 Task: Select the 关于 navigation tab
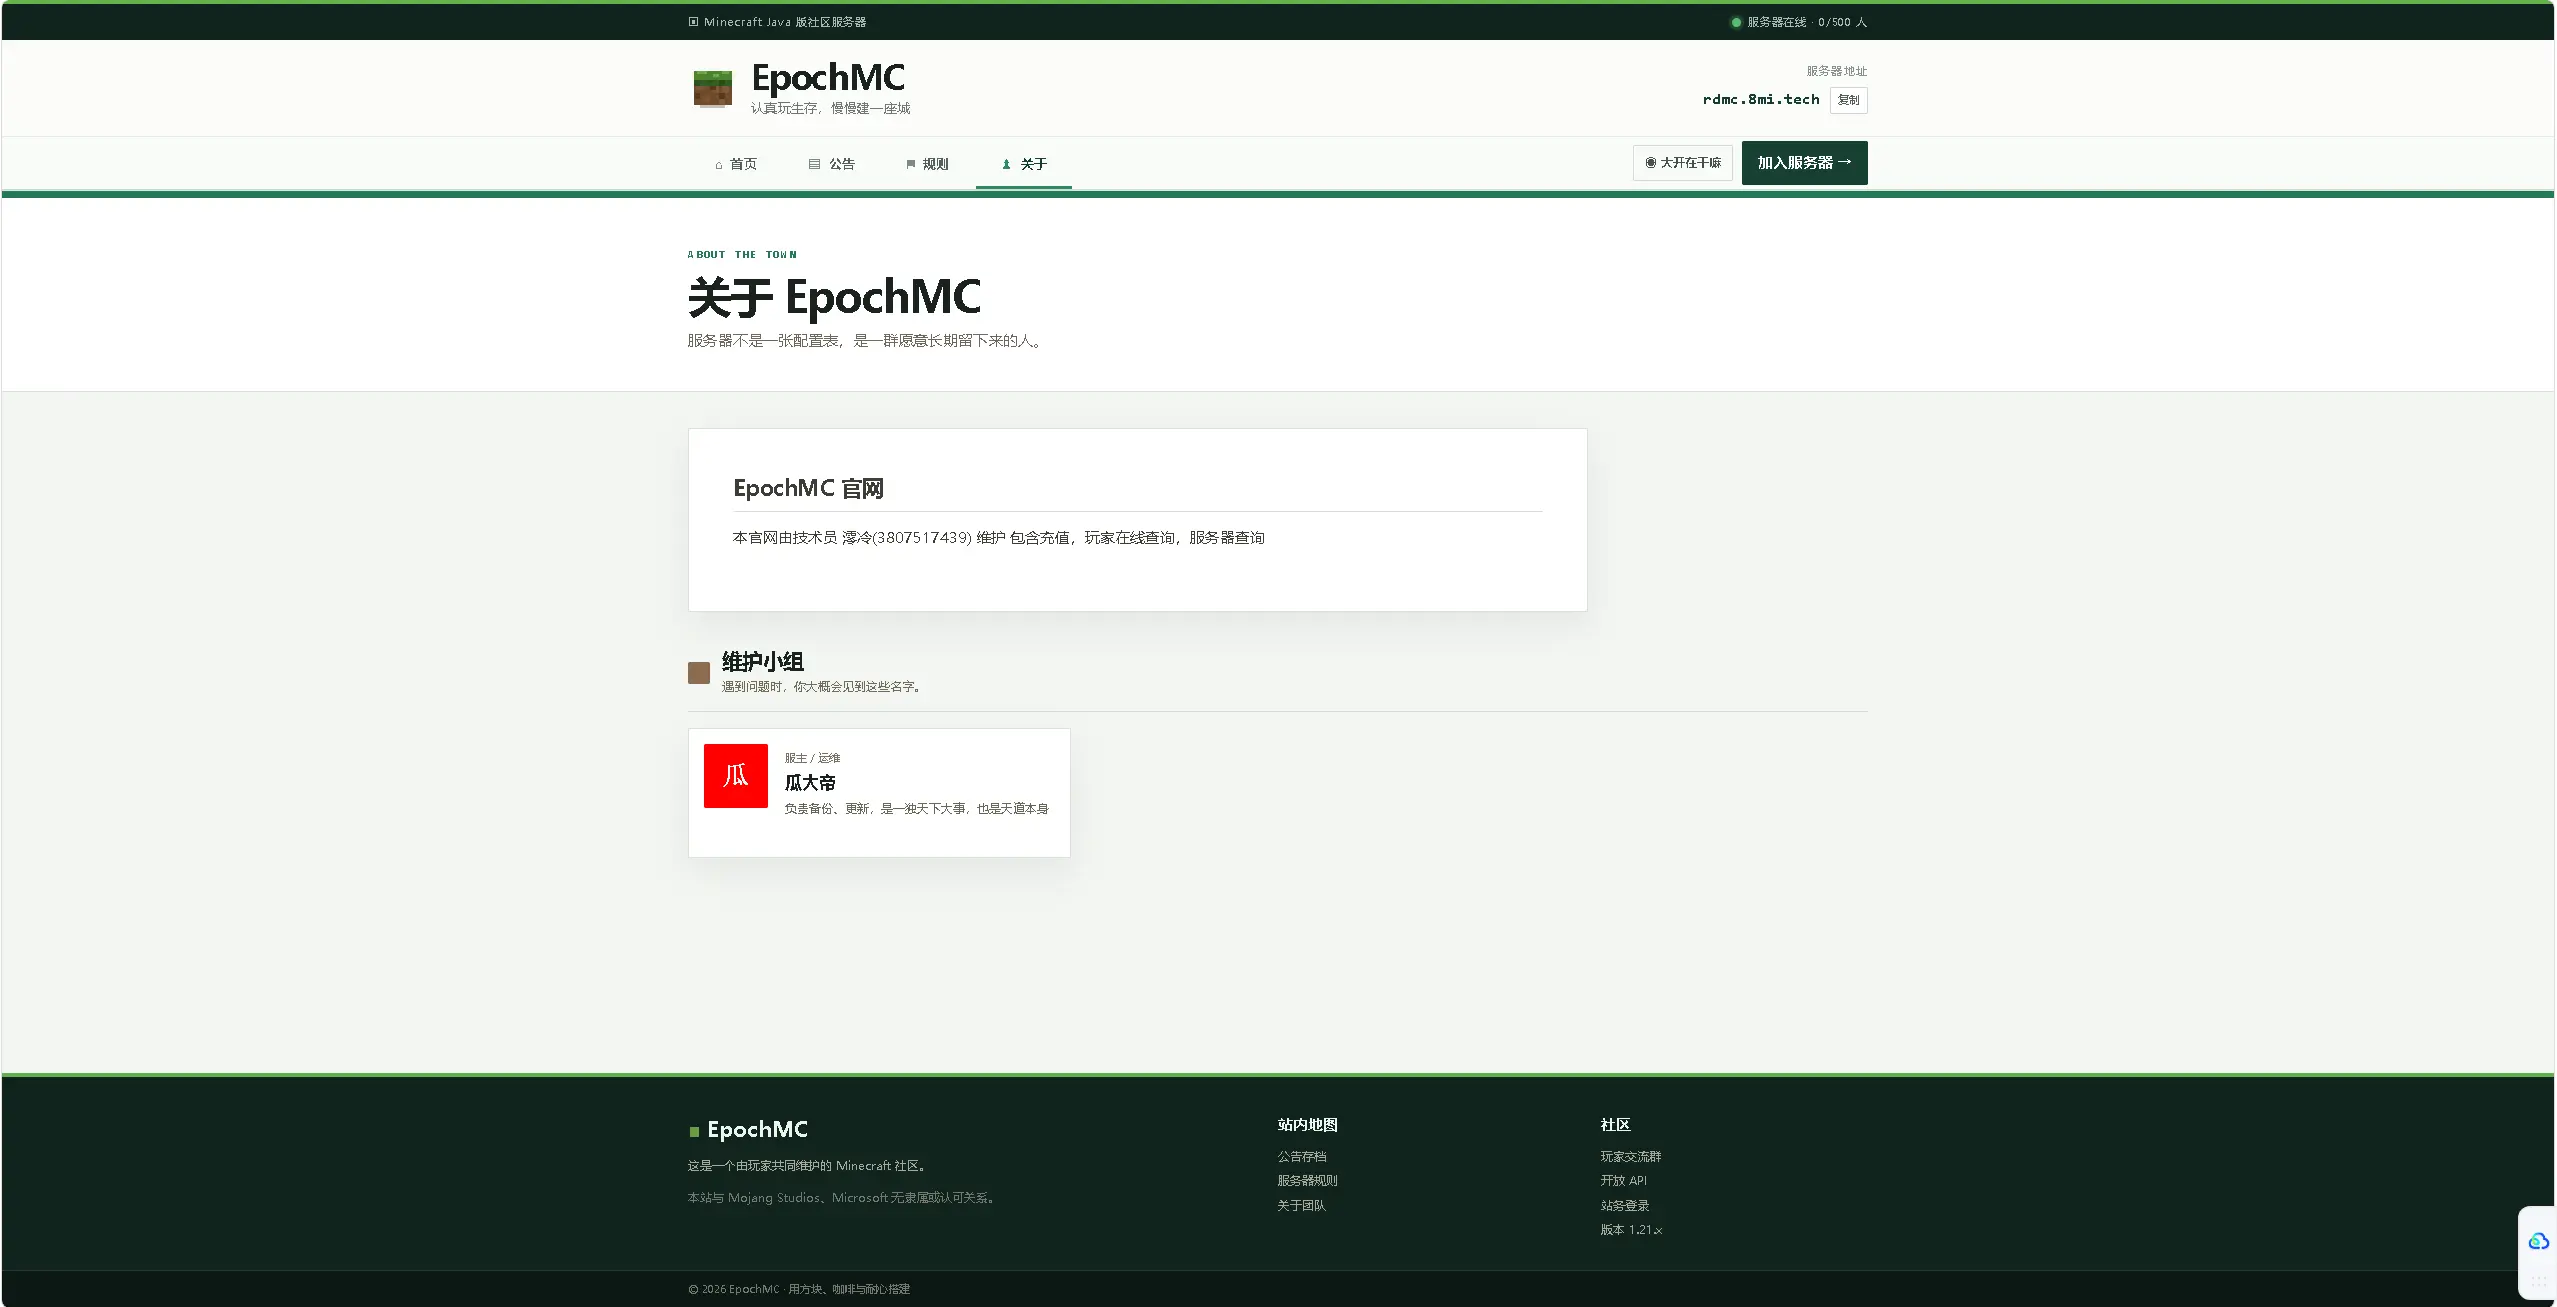point(1024,164)
